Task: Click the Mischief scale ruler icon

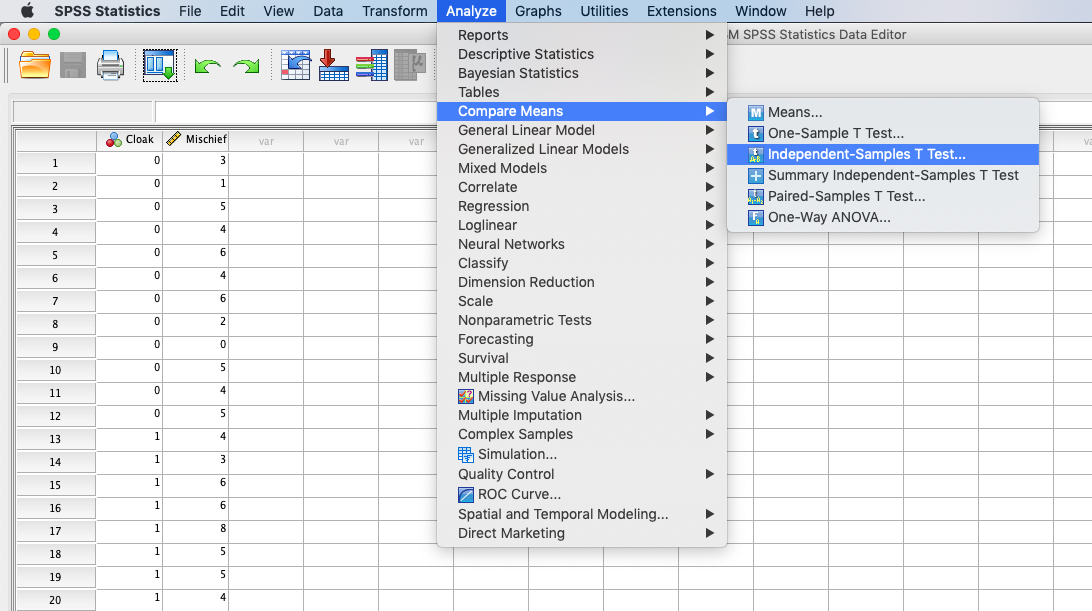Action: click(x=173, y=139)
